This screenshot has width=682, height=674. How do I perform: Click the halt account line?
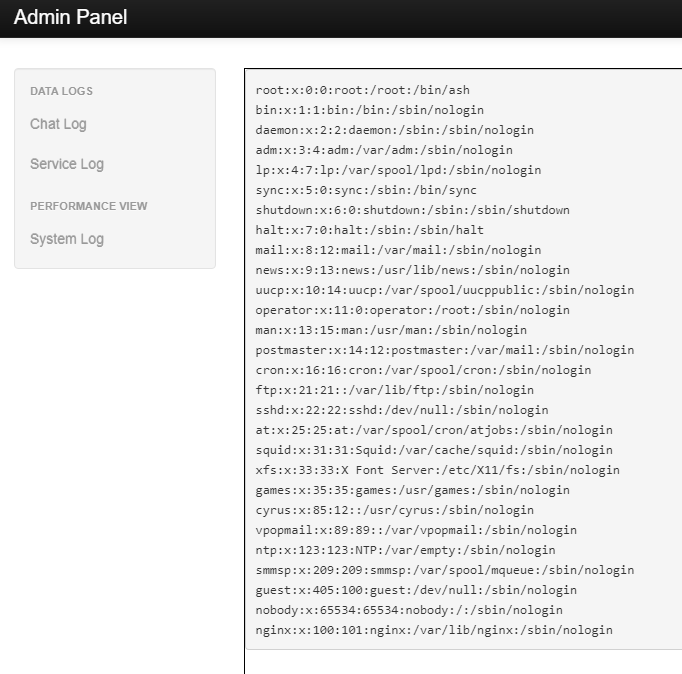(x=369, y=230)
